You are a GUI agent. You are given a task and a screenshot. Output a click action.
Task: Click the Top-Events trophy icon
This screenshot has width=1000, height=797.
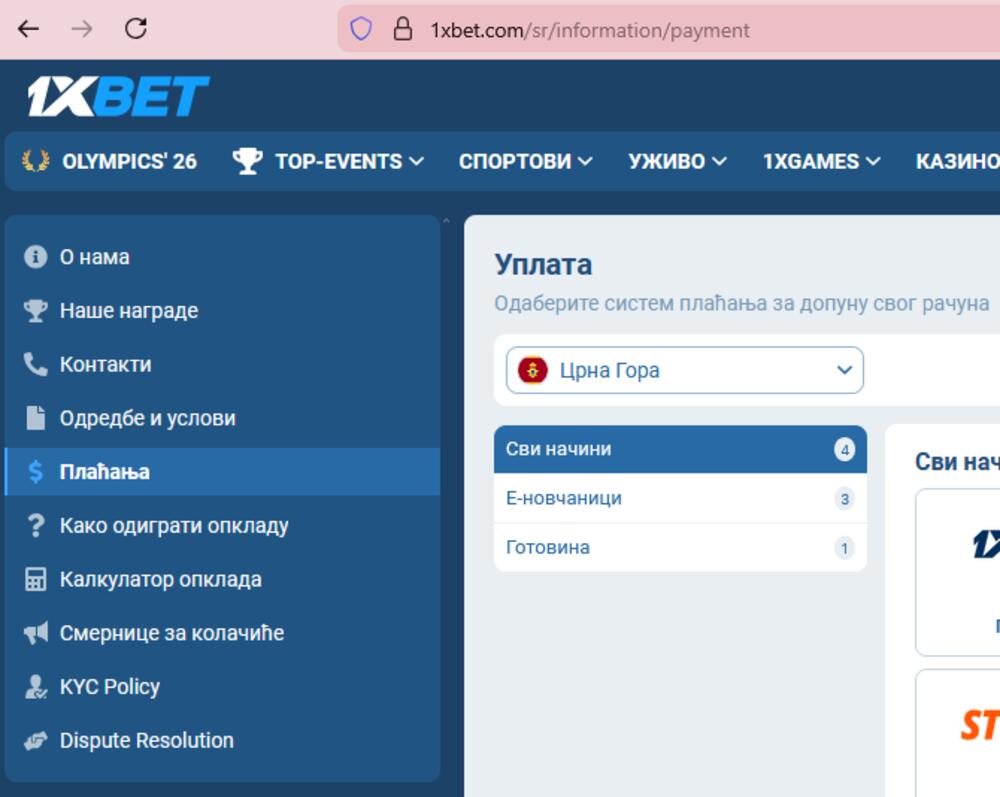[247, 161]
